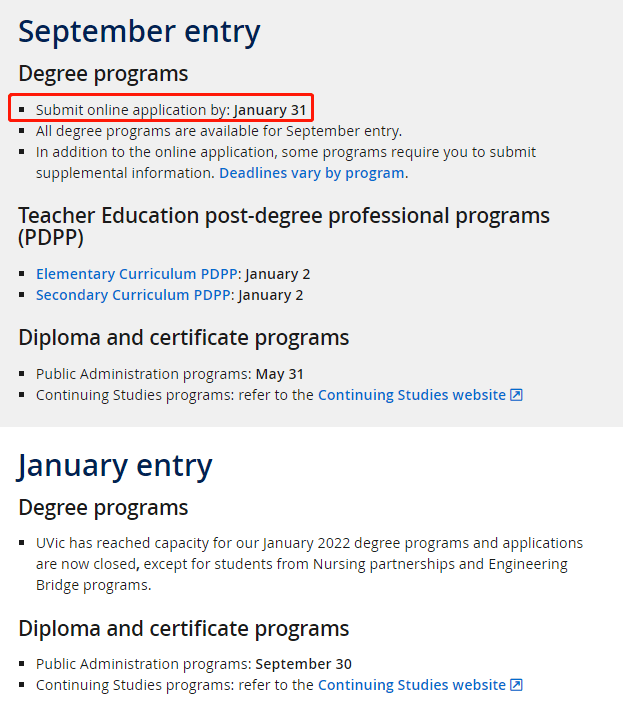623x706 pixels.
Task: Click the external link icon in September entry section
Action: [x=516, y=395]
